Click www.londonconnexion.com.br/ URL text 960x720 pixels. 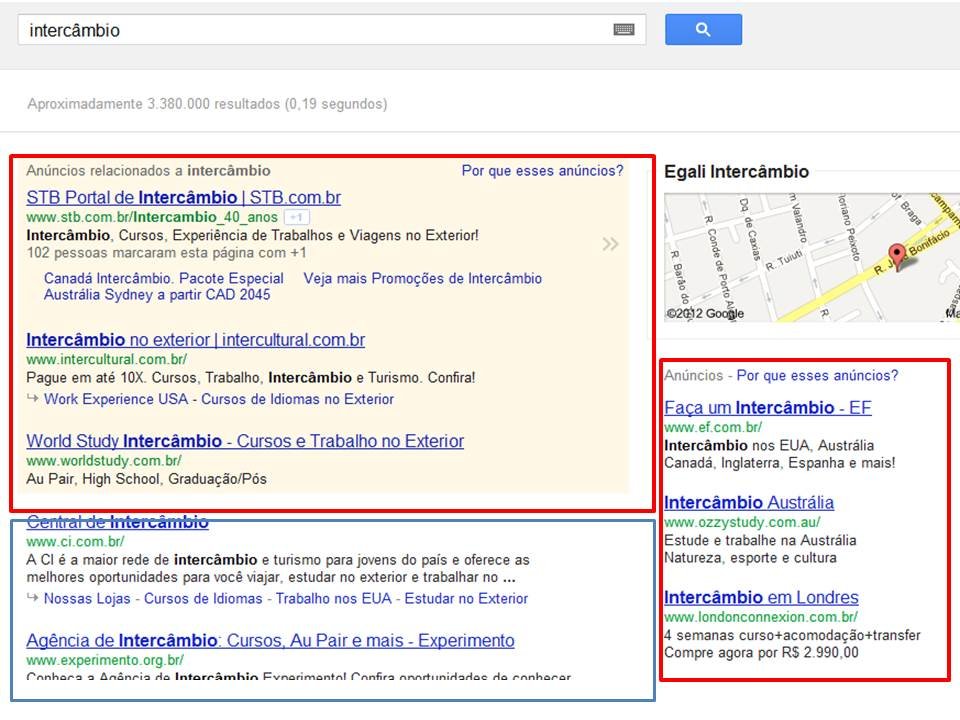coord(761,617)
